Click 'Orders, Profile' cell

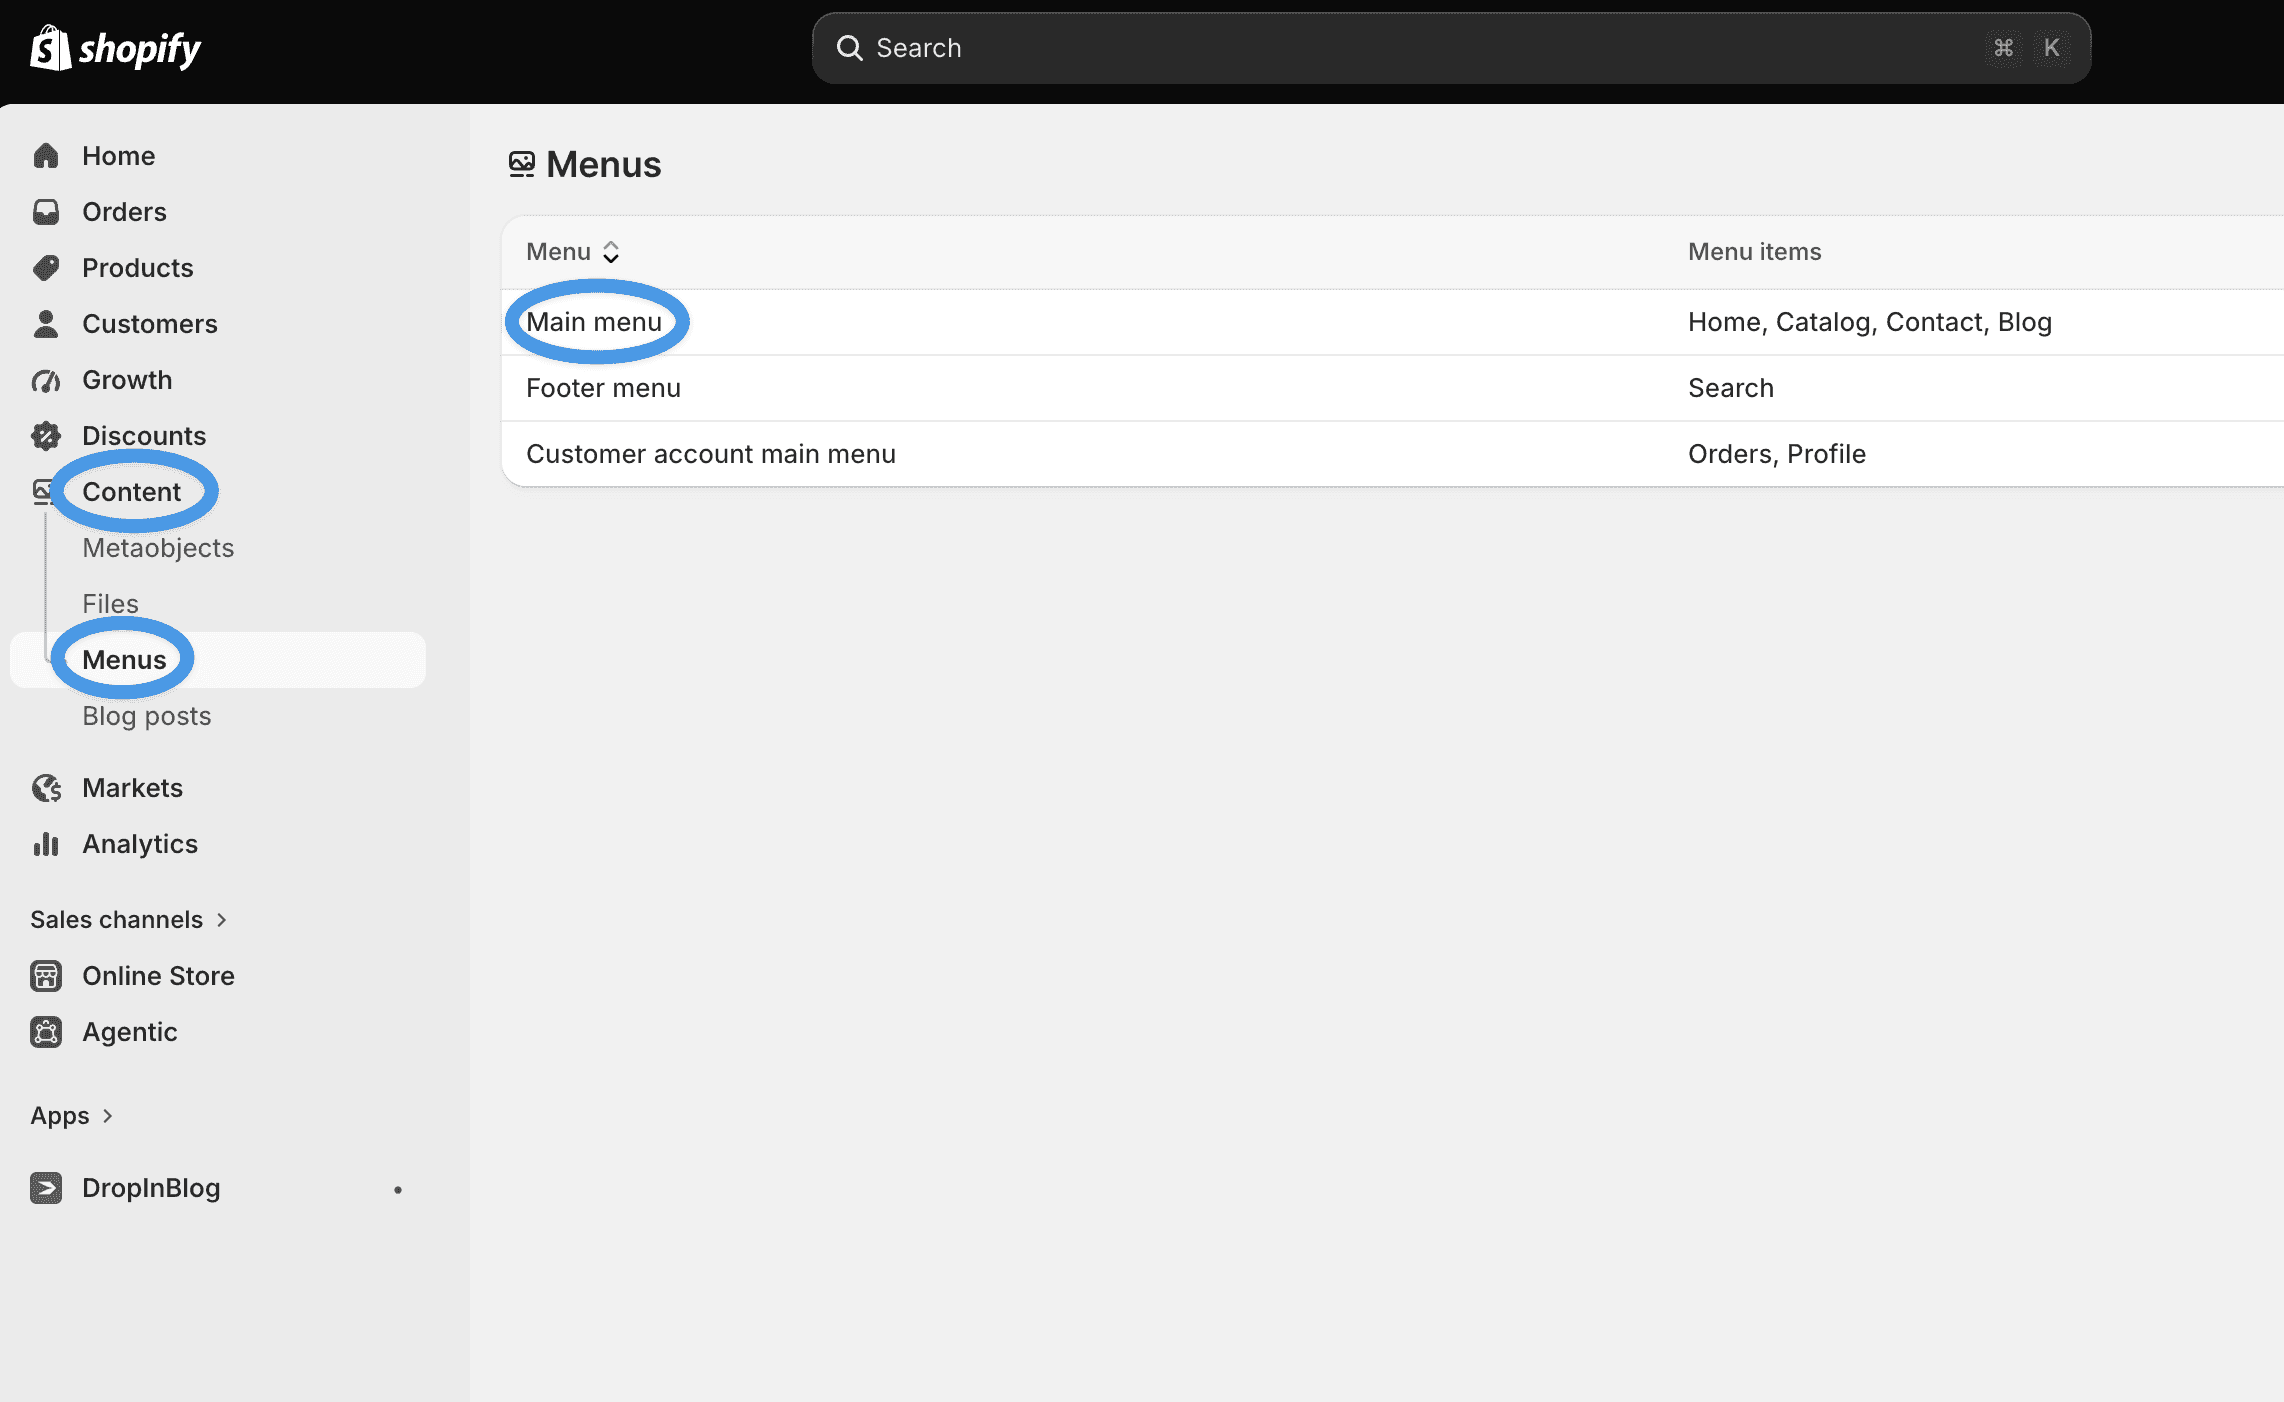(x=1777, y=454)
